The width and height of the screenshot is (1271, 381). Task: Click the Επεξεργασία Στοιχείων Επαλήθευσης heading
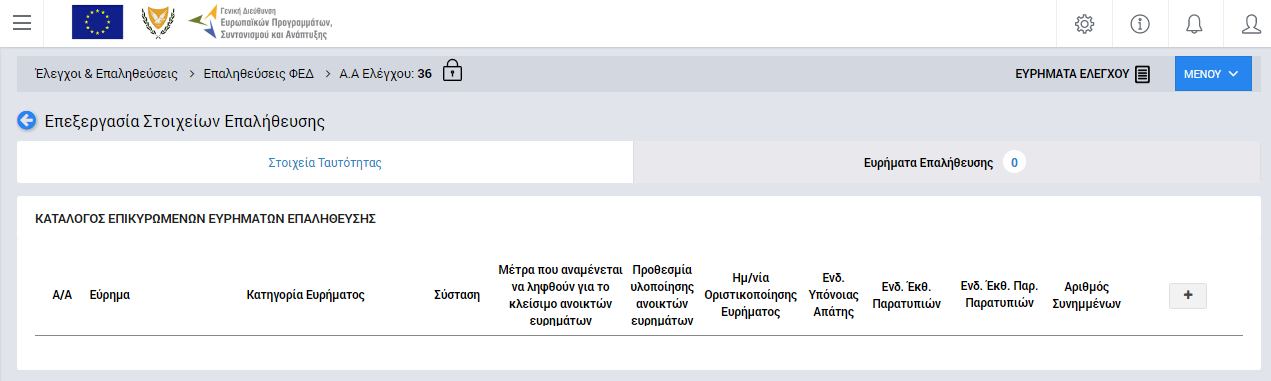tap(185, 122)
